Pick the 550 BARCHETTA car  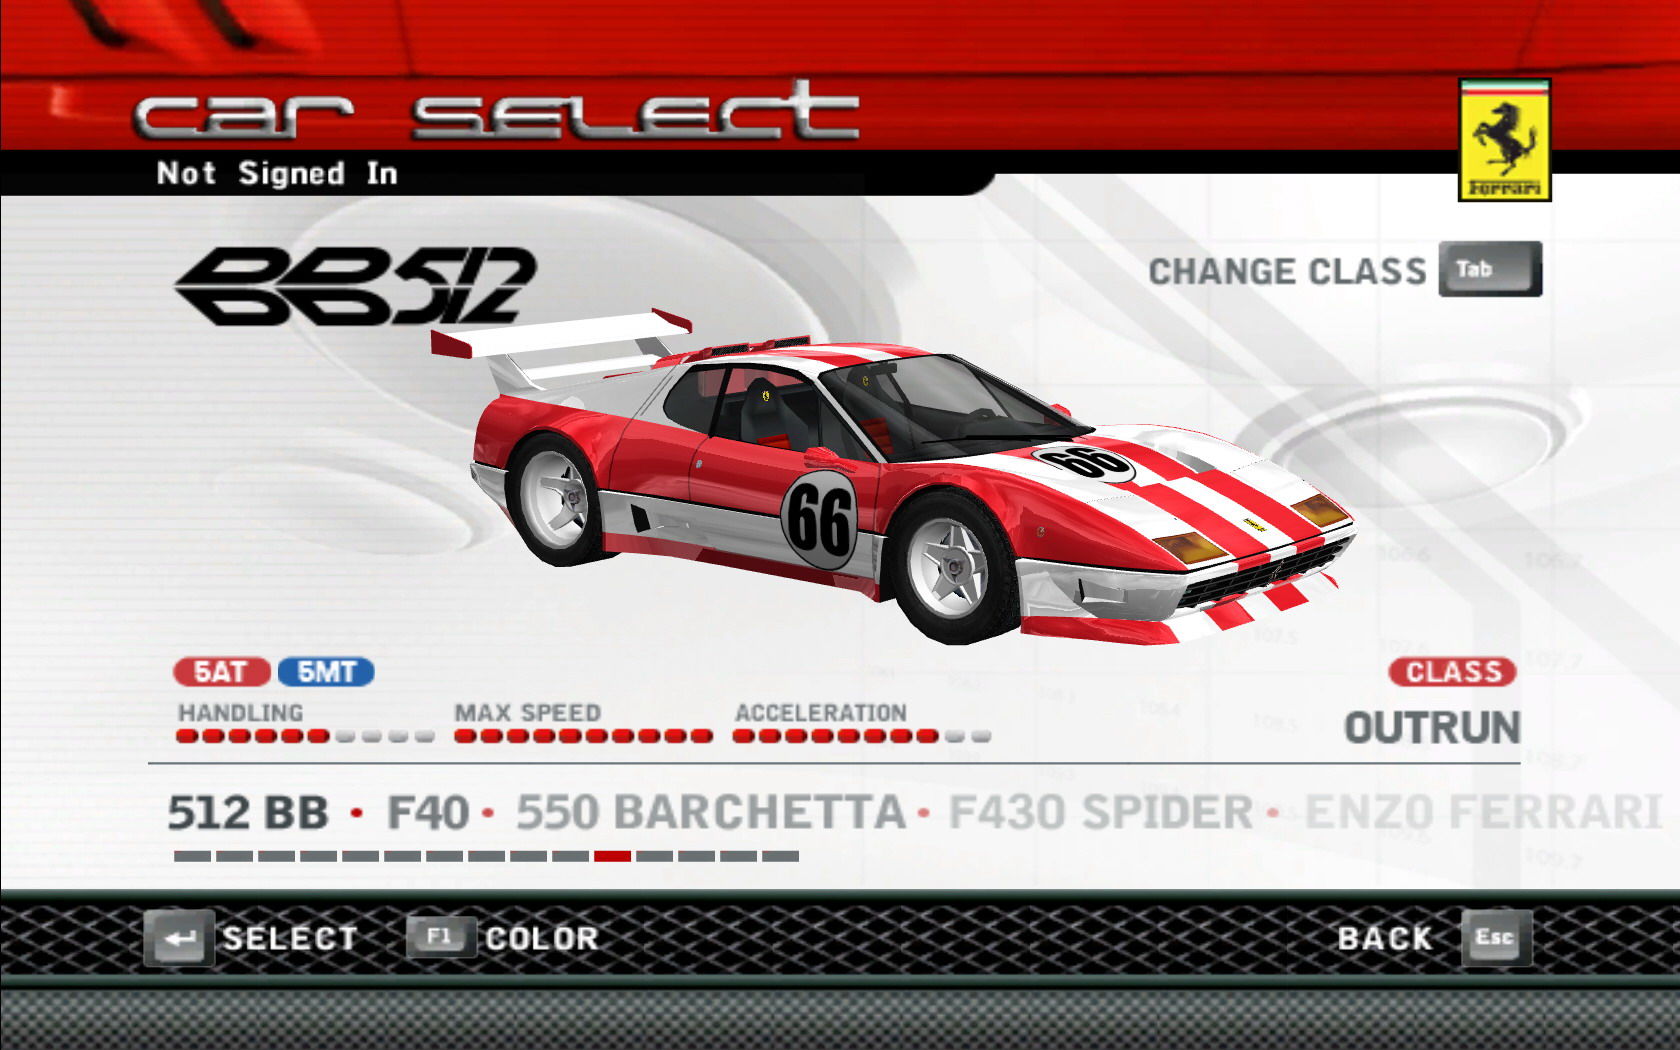click(710, 813)
